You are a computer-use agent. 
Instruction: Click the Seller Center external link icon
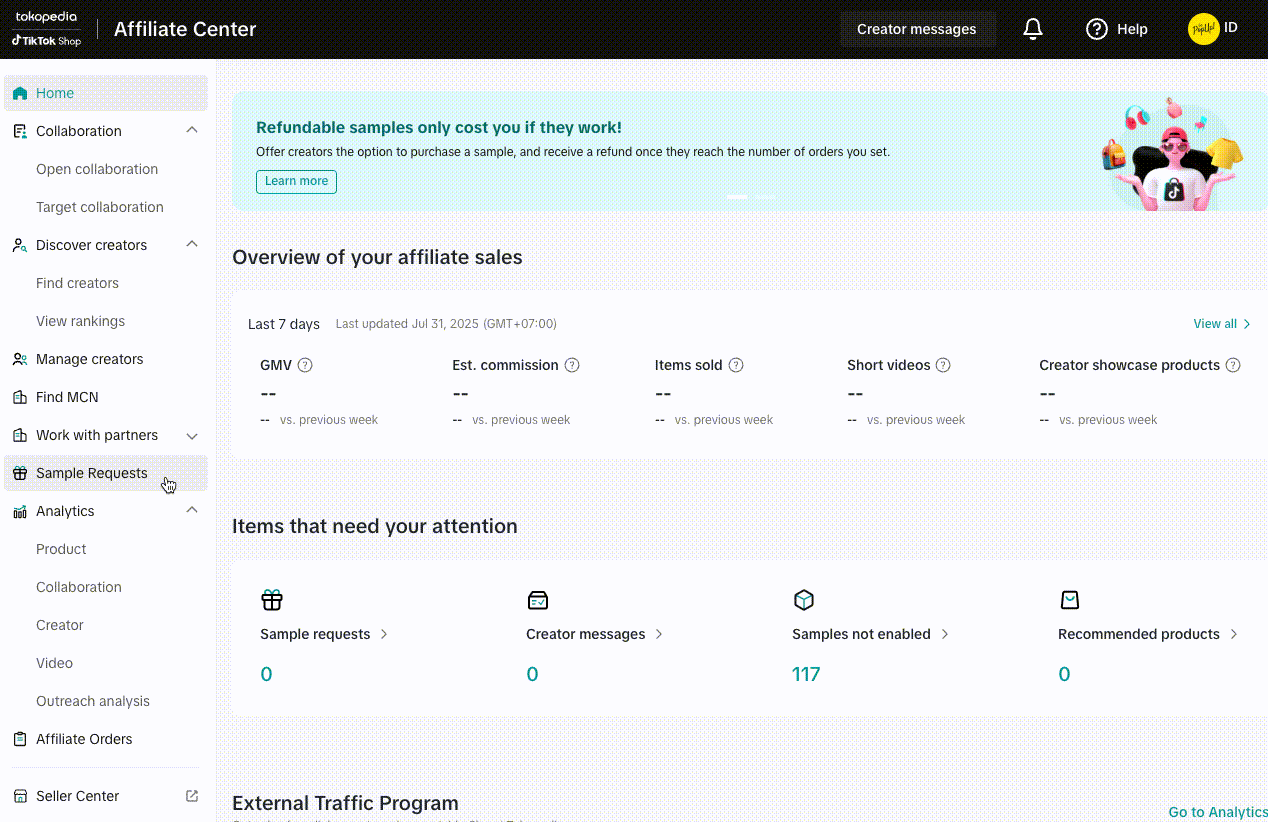tap(192, 796)
